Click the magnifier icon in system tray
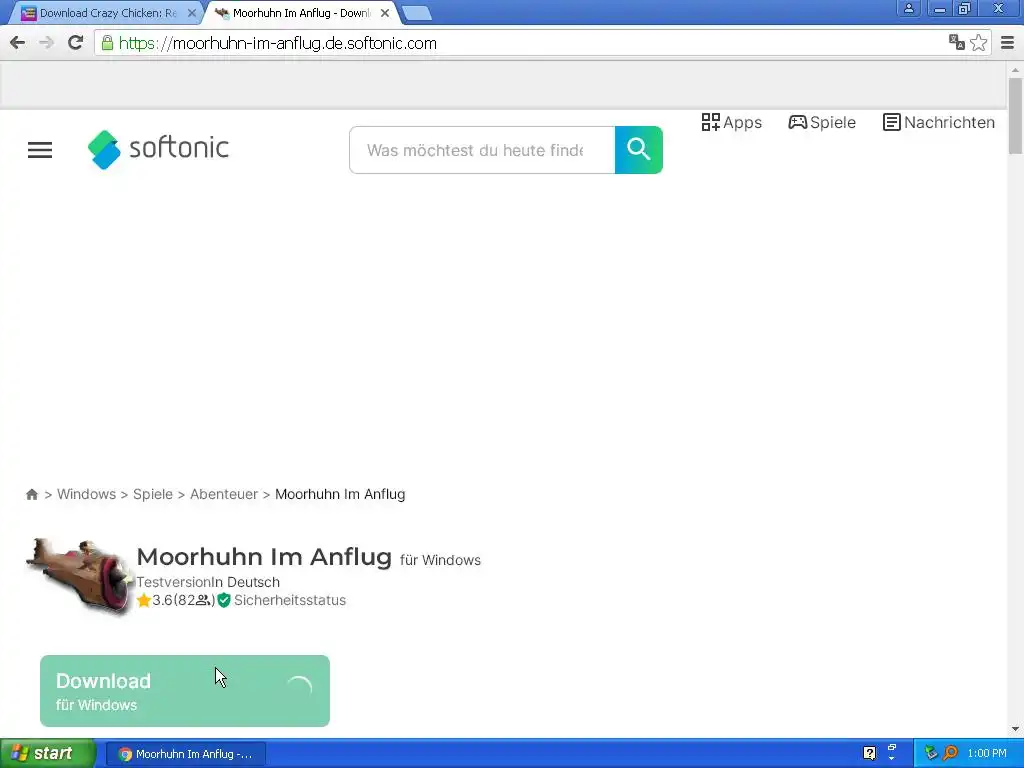The image size is (1024, 768). [x=950, y=753]
